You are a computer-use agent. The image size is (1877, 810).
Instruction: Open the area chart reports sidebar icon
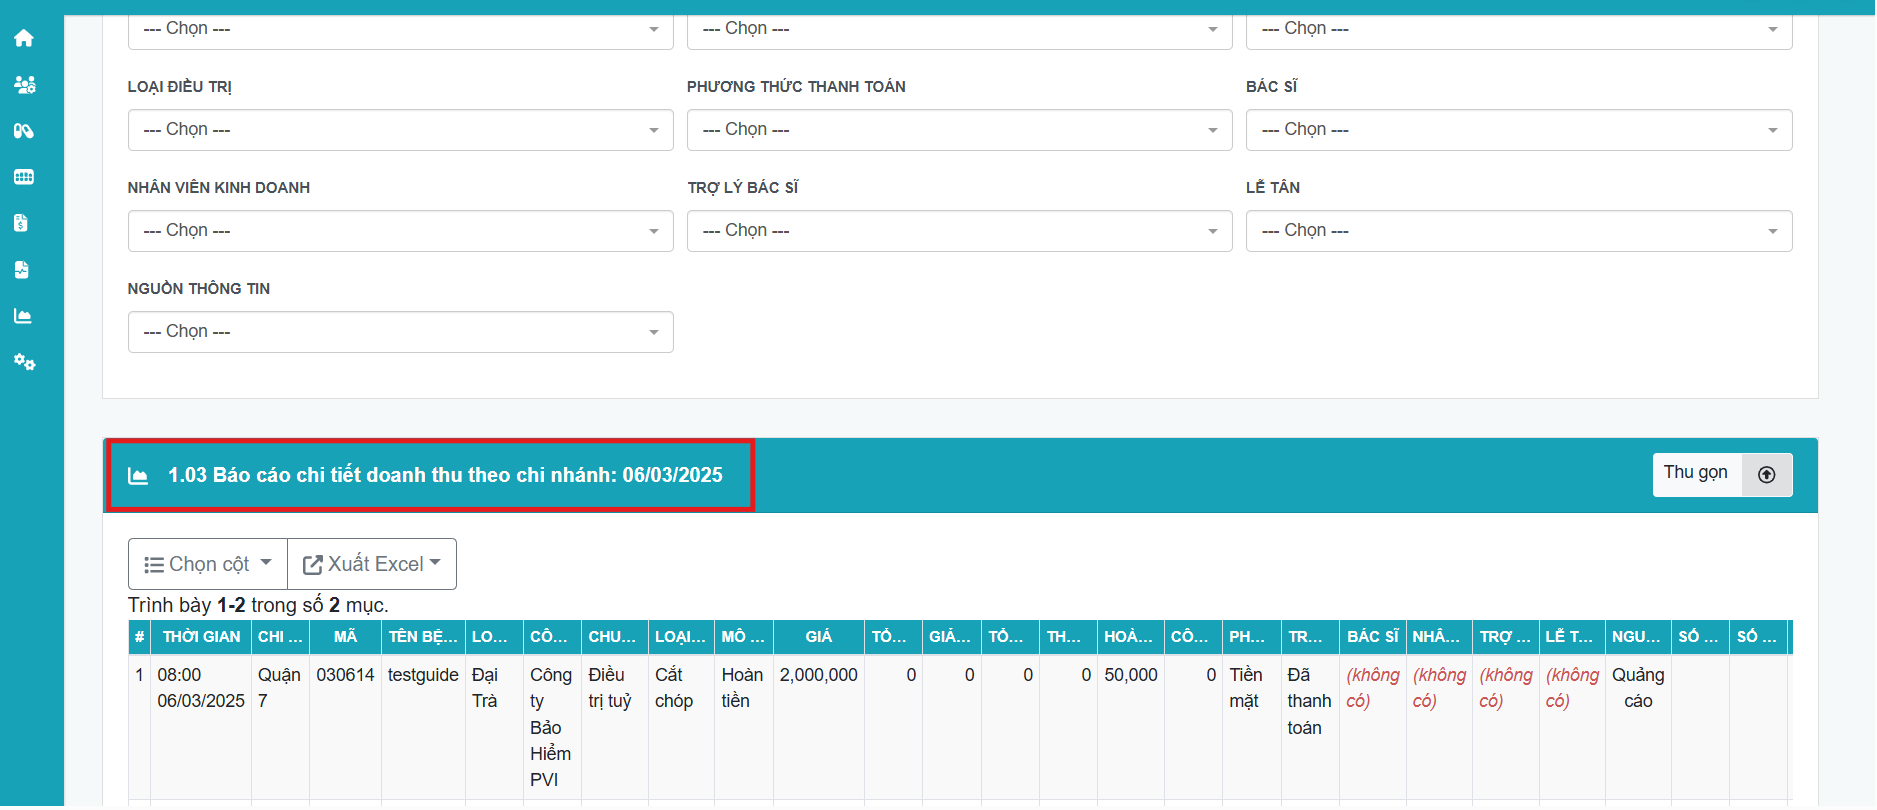[x=23, y=316]
